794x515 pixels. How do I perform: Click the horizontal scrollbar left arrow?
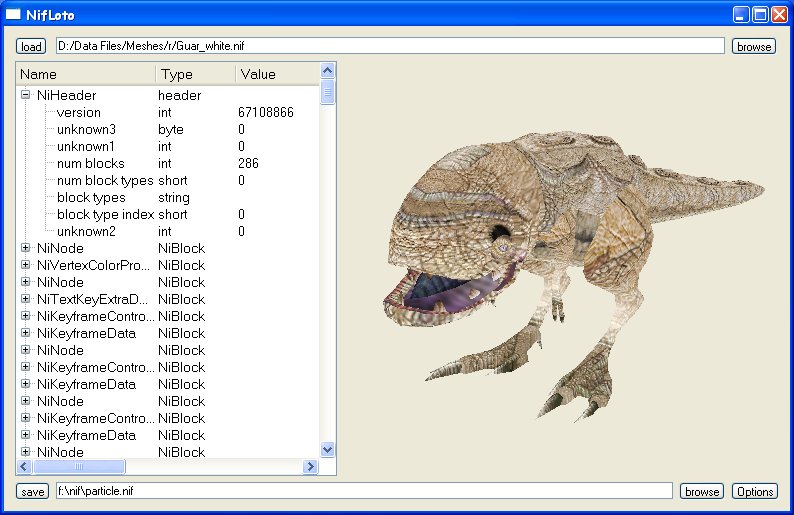[x=24, y=466]
